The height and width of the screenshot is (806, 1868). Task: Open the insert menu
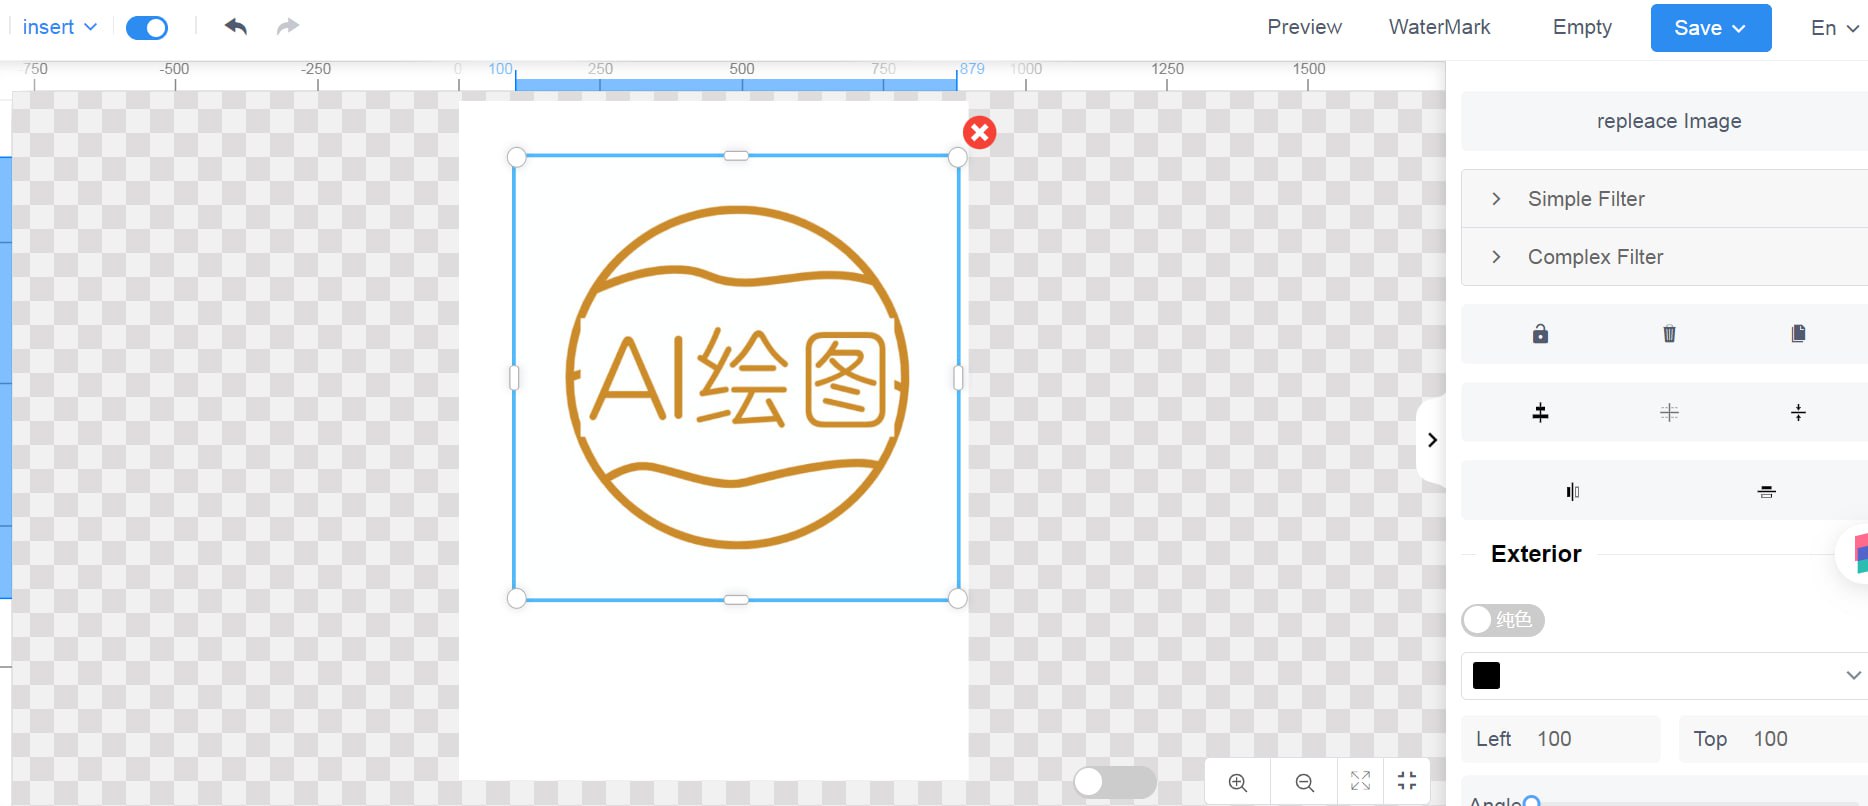click(59, 27)
